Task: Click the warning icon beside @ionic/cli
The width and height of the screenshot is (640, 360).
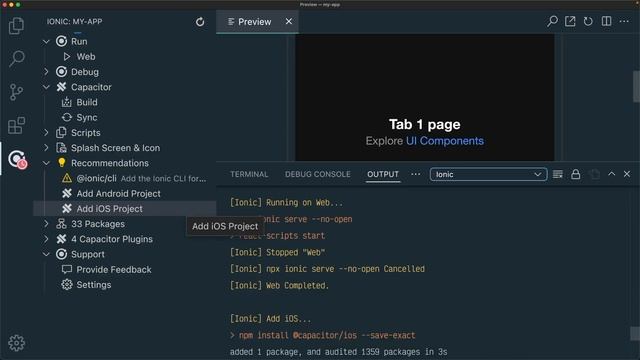Action: pyautogui.click(x=67, y=178)
